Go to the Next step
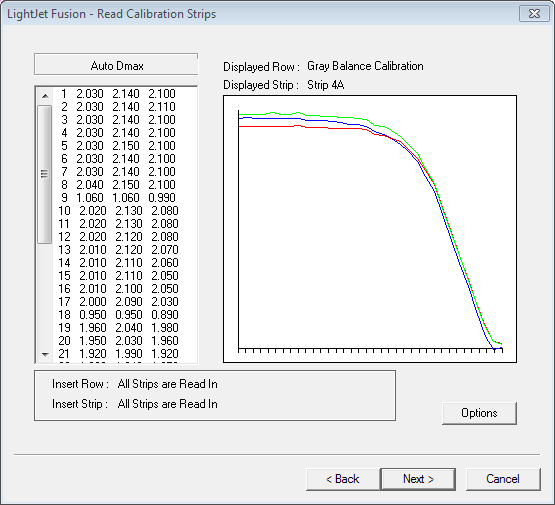Screen dimensions: 555x505 coord(418,479)
